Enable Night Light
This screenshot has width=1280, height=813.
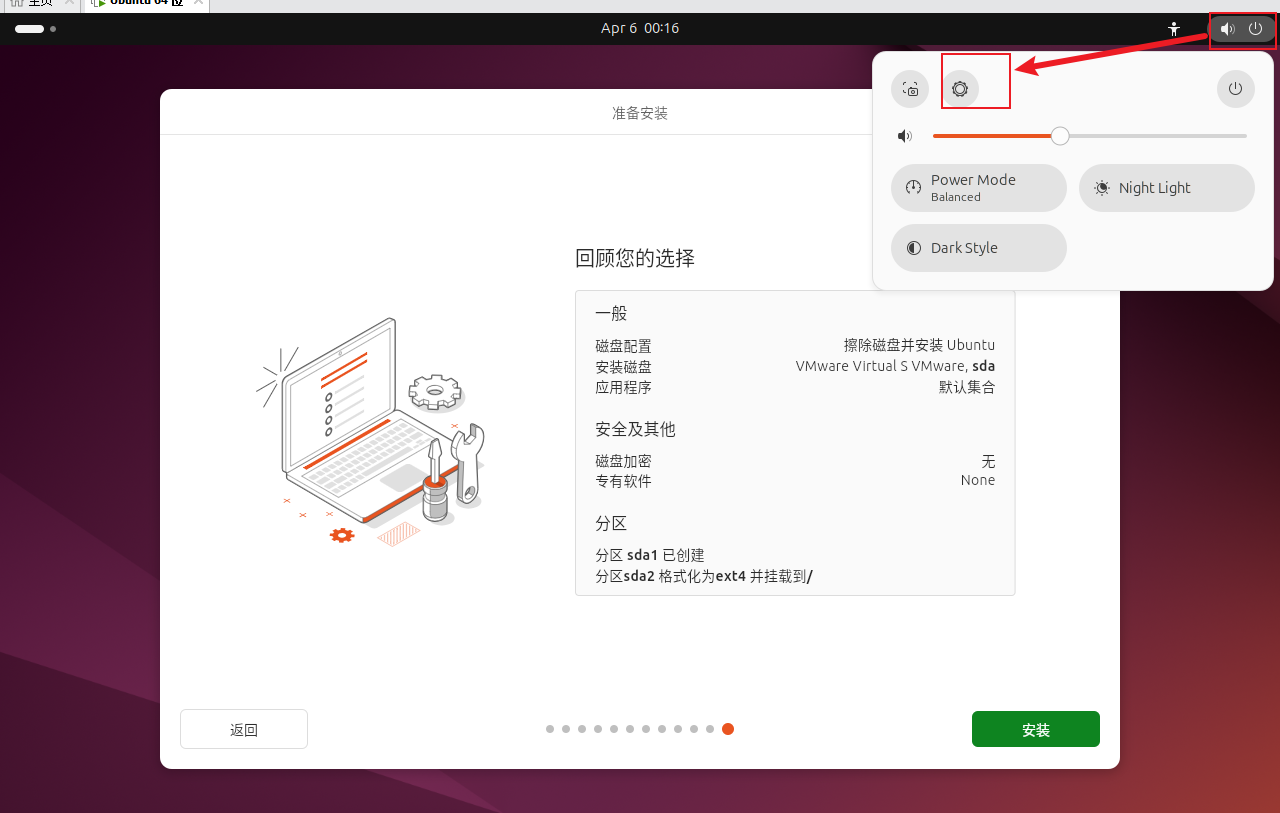[x=1167, y=188]
